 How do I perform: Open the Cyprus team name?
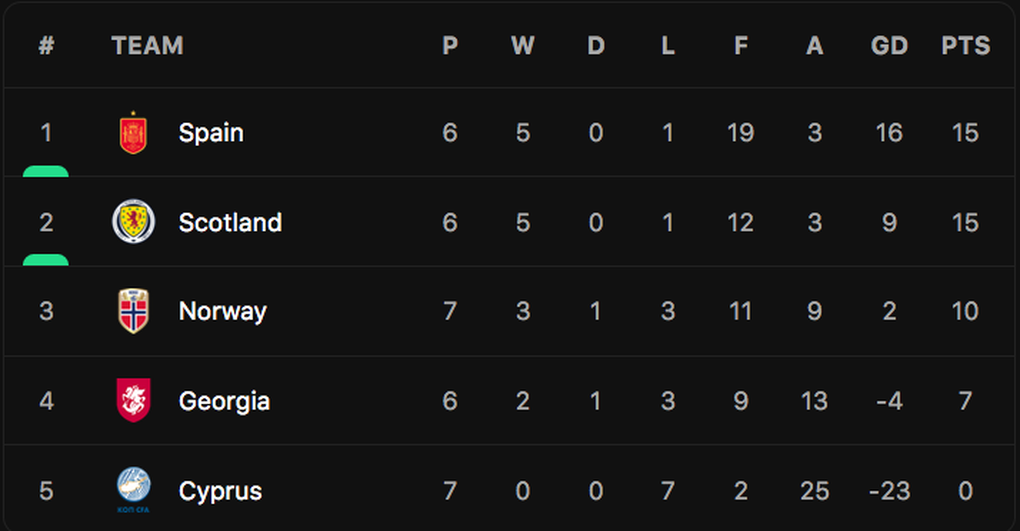tap(220, 491)
